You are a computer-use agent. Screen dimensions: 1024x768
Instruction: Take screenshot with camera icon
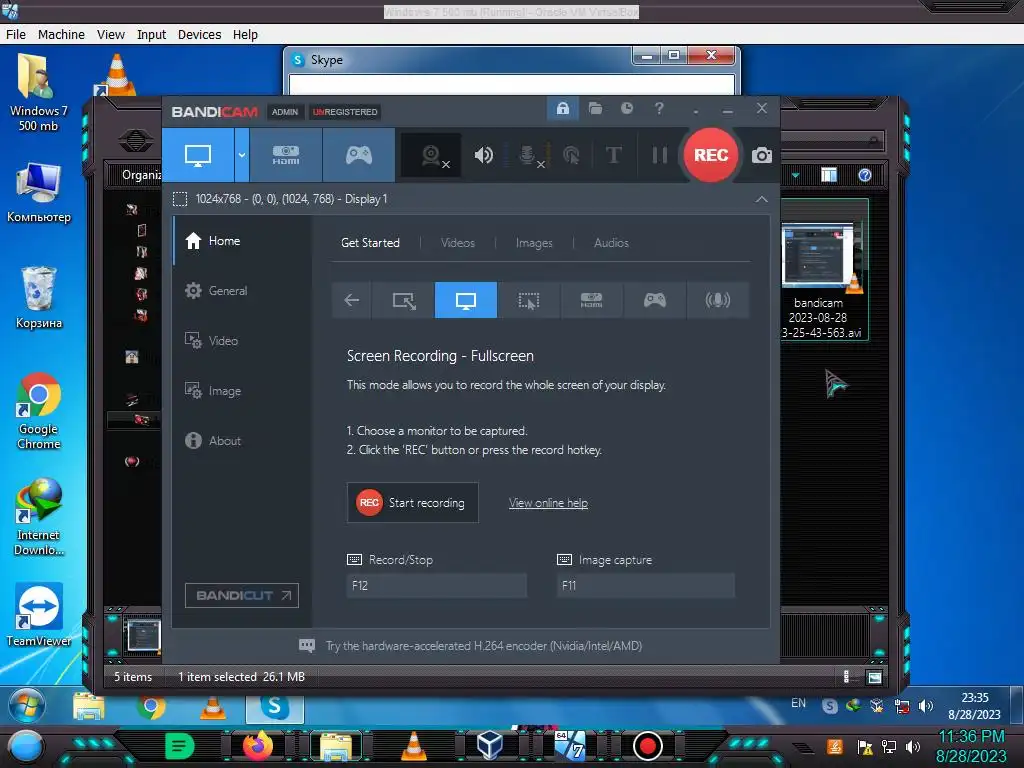pos(761,155)
